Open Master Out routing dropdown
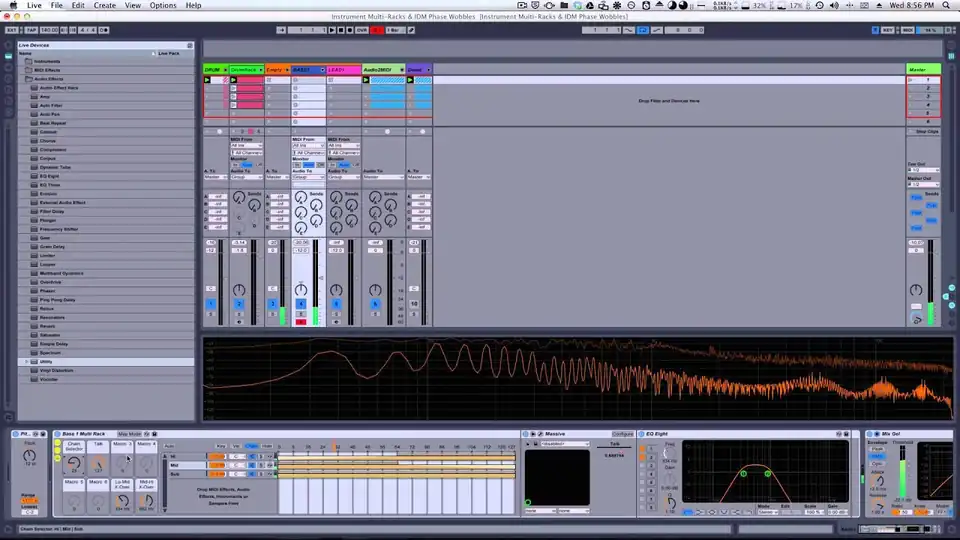 (924, 185)
